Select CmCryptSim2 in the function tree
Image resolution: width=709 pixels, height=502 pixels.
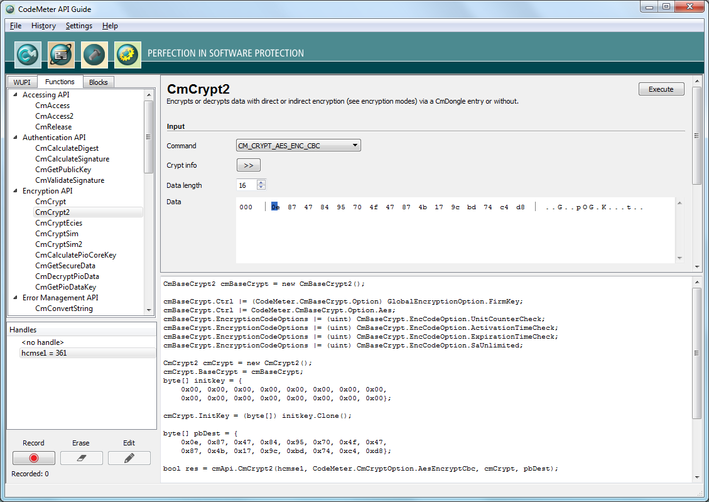pyautogui.click(x=59, y=244)
